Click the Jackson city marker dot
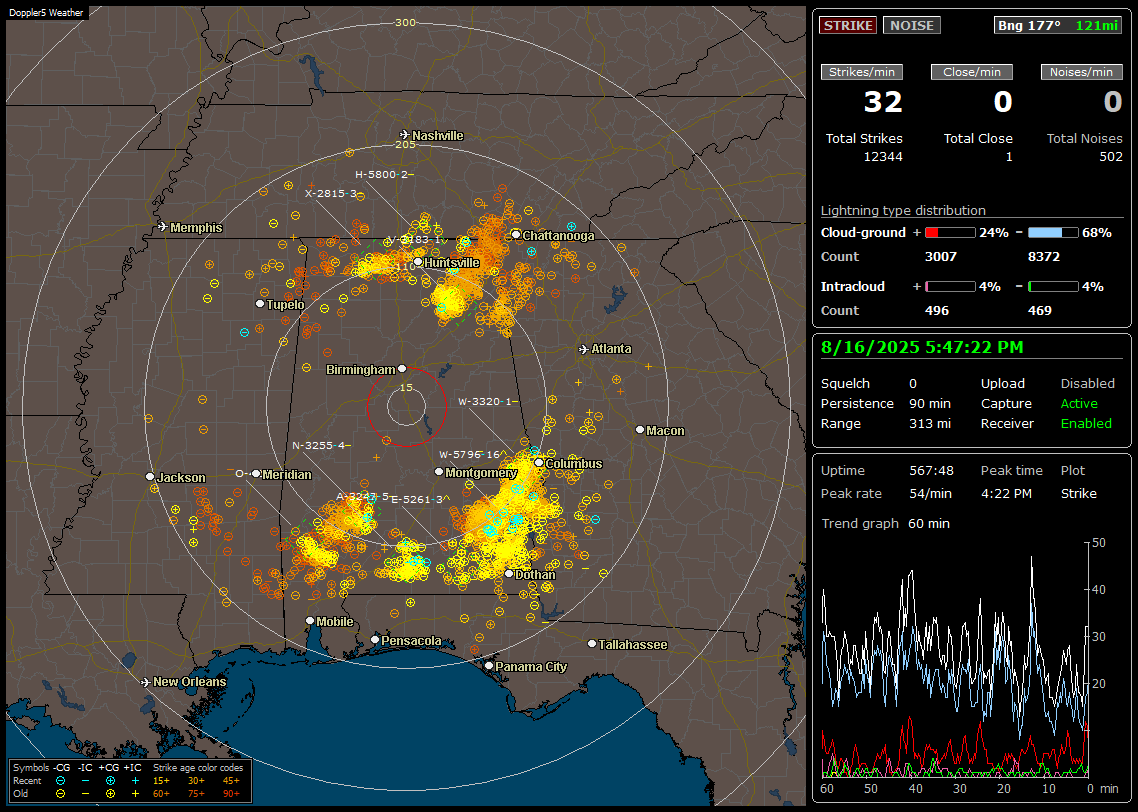Viewport: 1138px width, 812px height. pyautogui.click(x=150, y=477)
